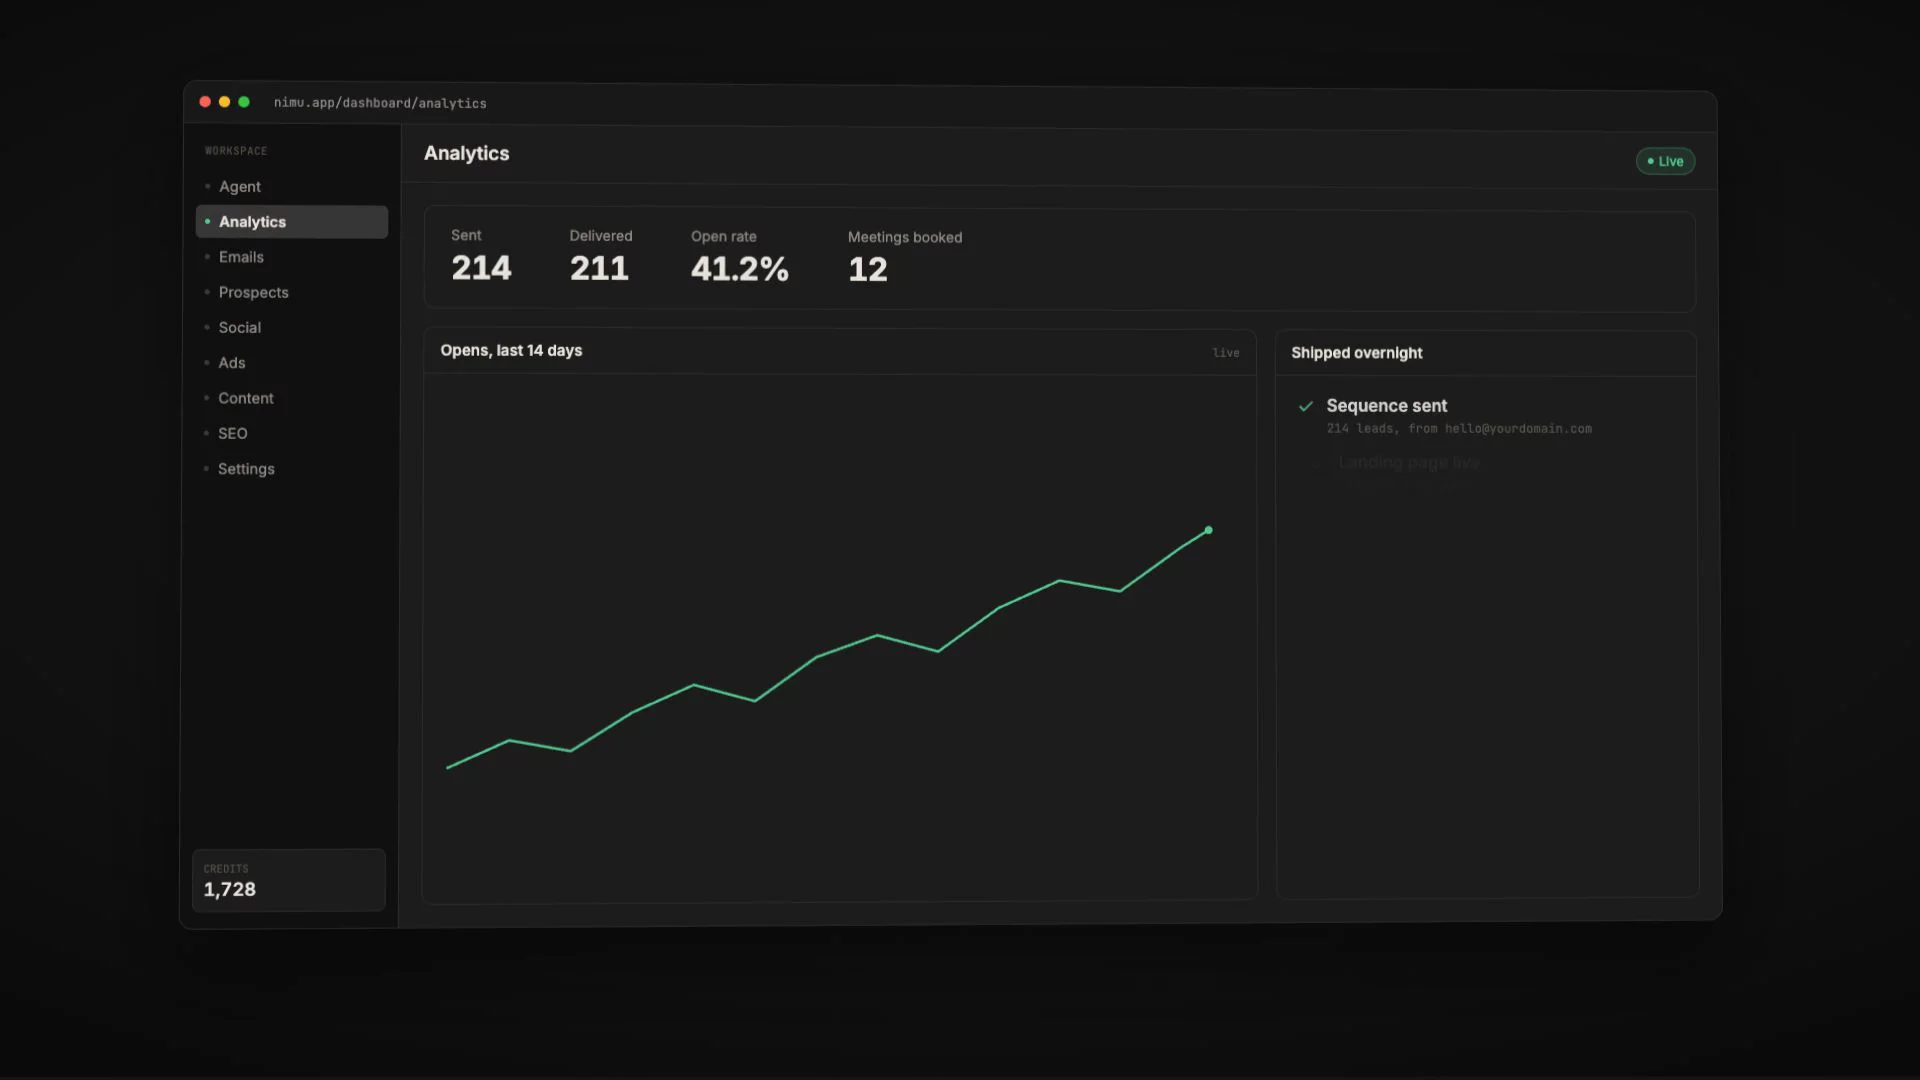Click the chart's latest data point dot

(x=1208, y=530)
